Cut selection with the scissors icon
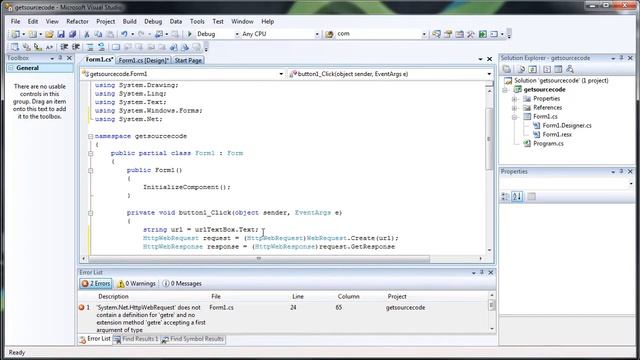640x360 pixels. 87,34
